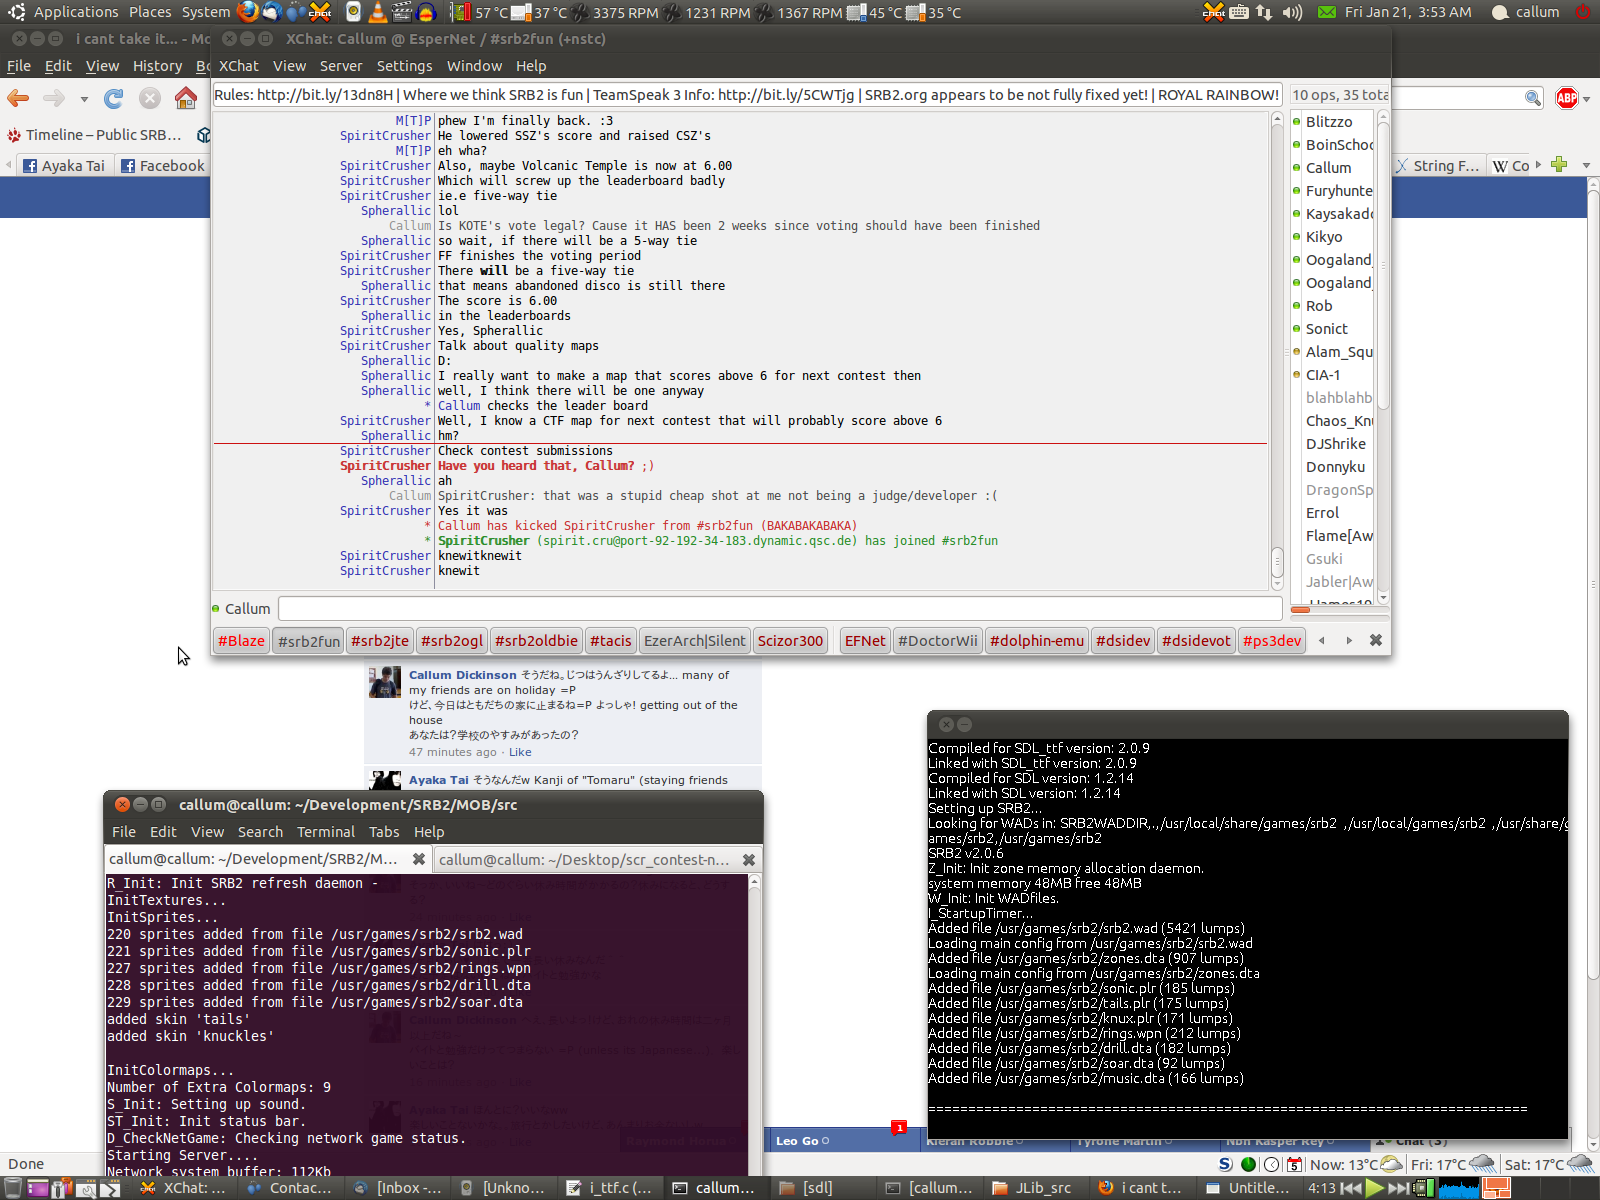Viewport: 1600px width, 1200px height.
Task: Switch to EFNet server tab
Action: [865, 641]
